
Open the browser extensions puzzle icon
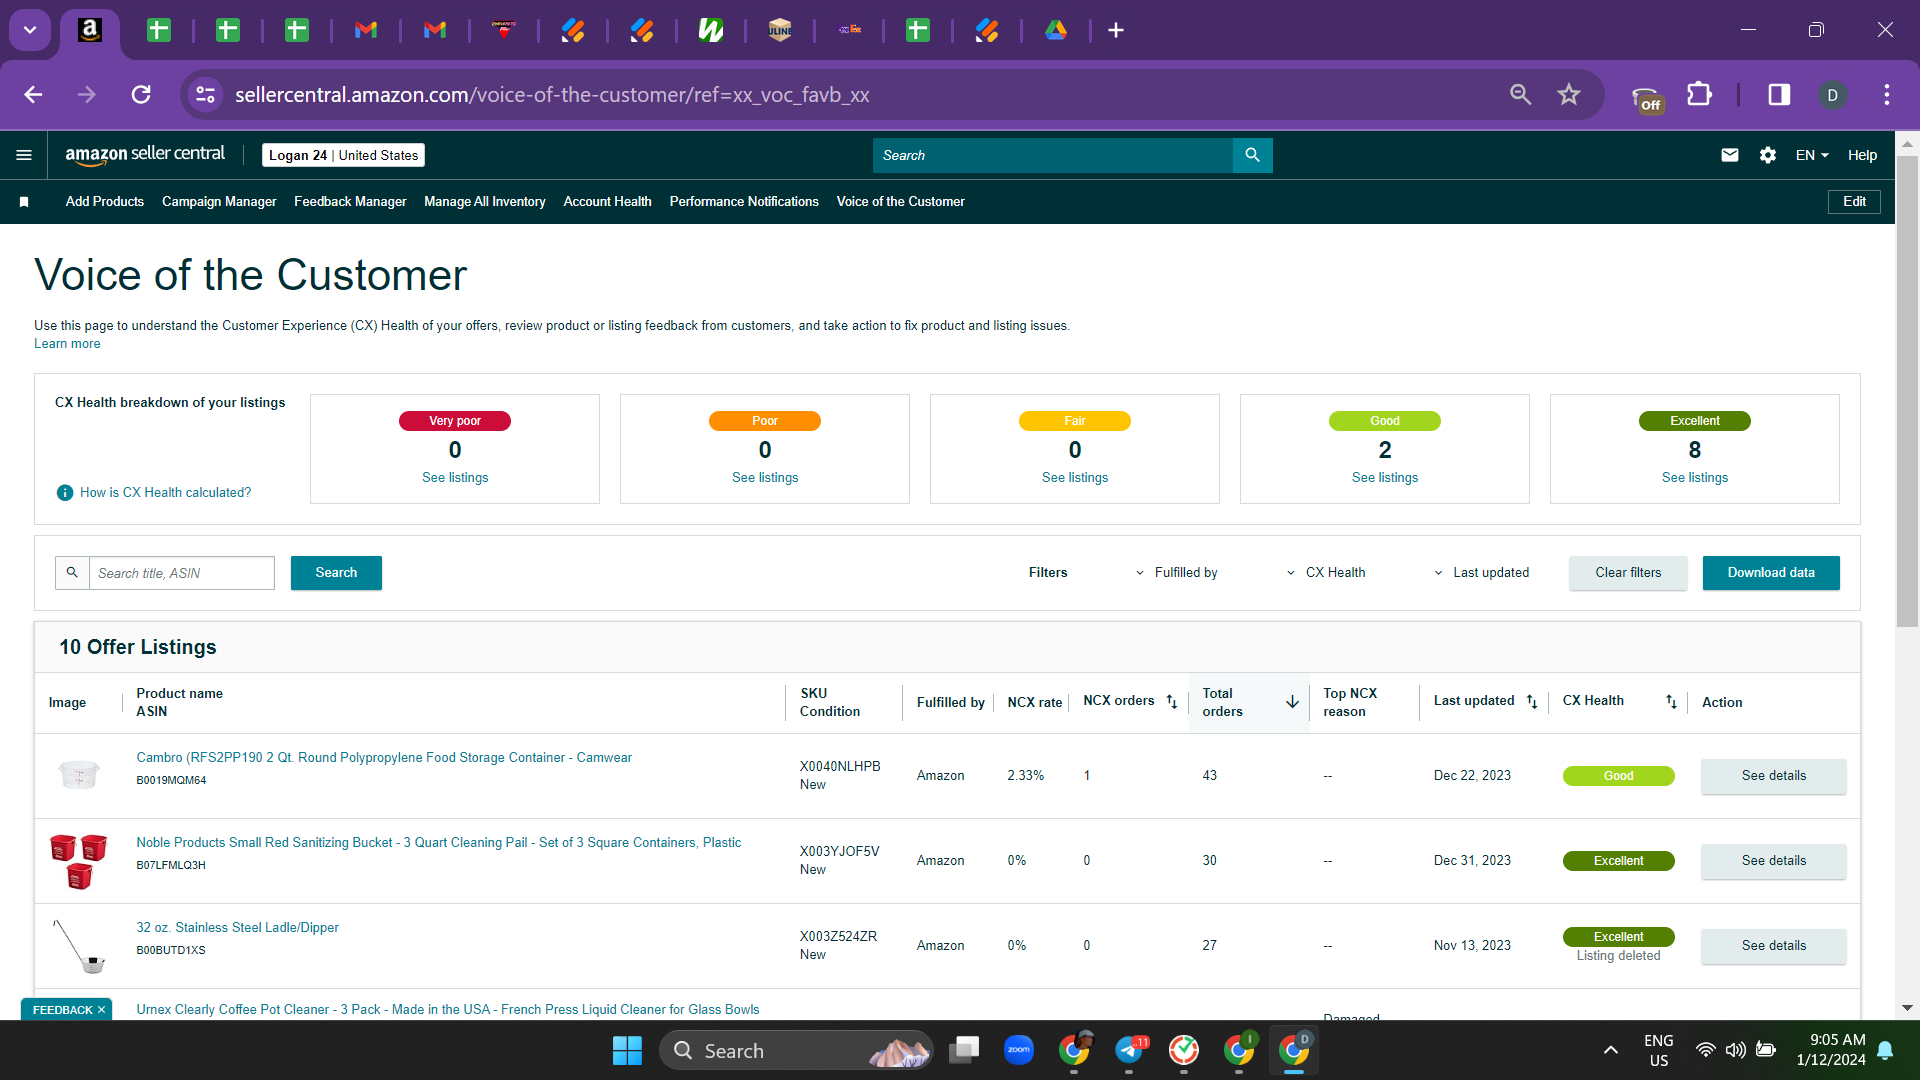click(1699, 94)
